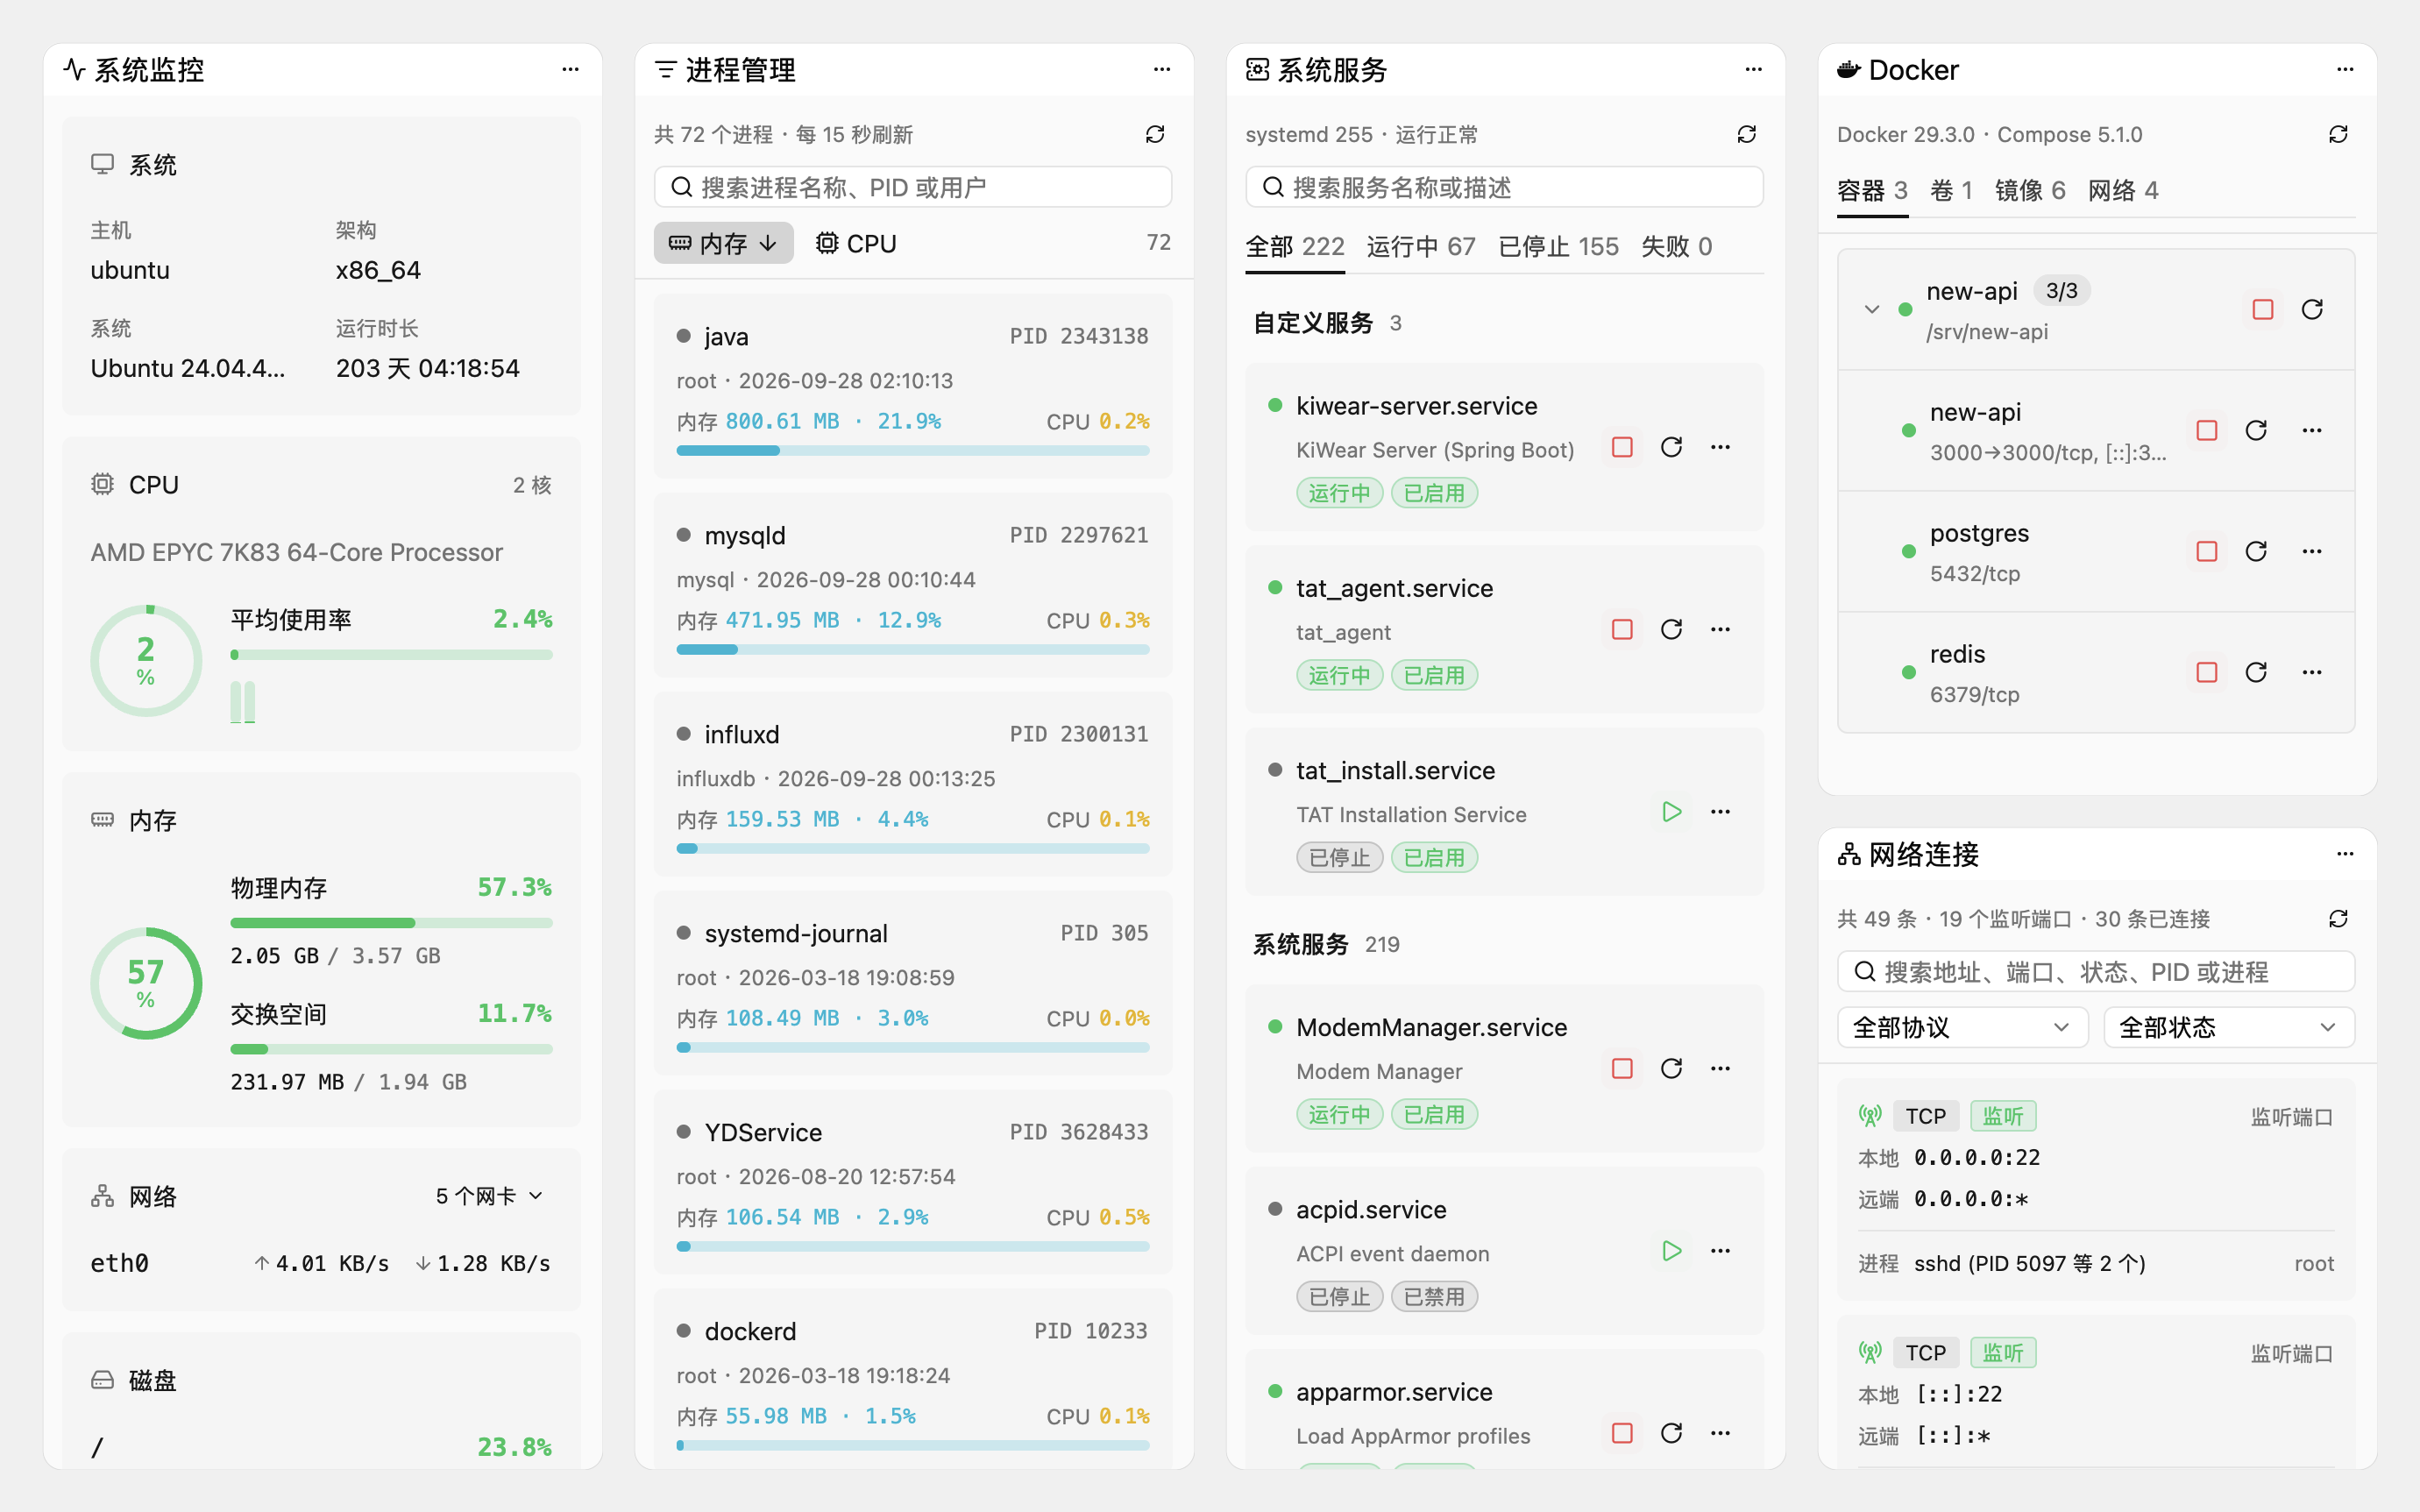This screenshot has width=2420, height=1512.
Task: Restart the redis container
Action: (x=2256, y=672)
